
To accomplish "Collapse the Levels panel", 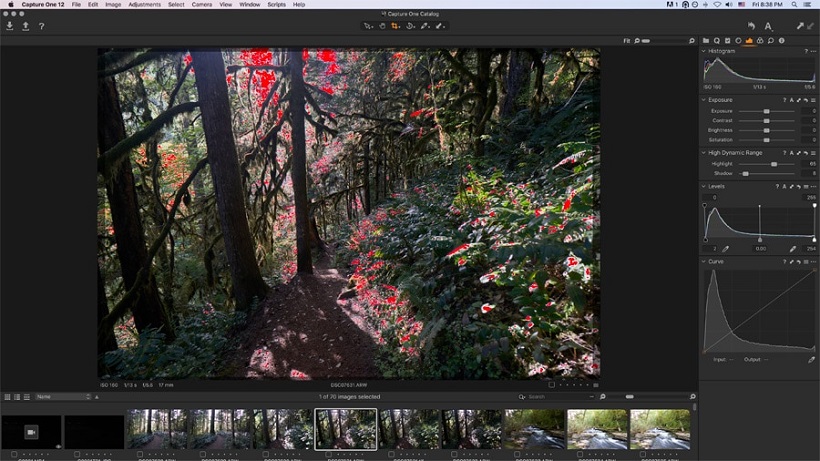I will click(703, 186).
